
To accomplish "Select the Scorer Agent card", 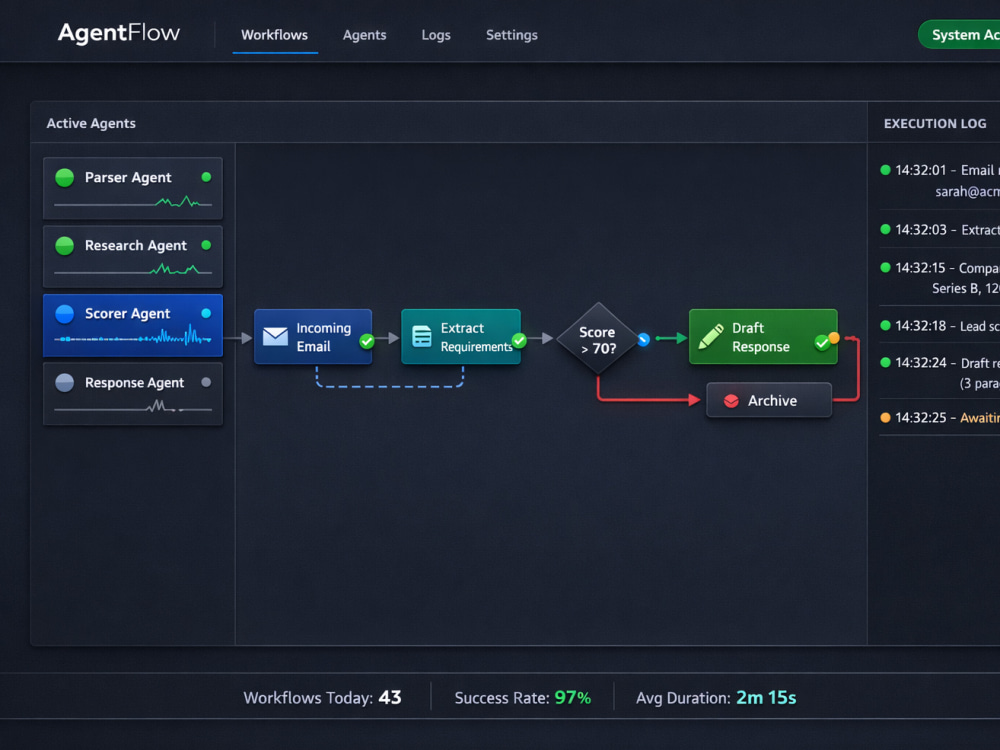I will pyautogui.click(x=133, y=325).
